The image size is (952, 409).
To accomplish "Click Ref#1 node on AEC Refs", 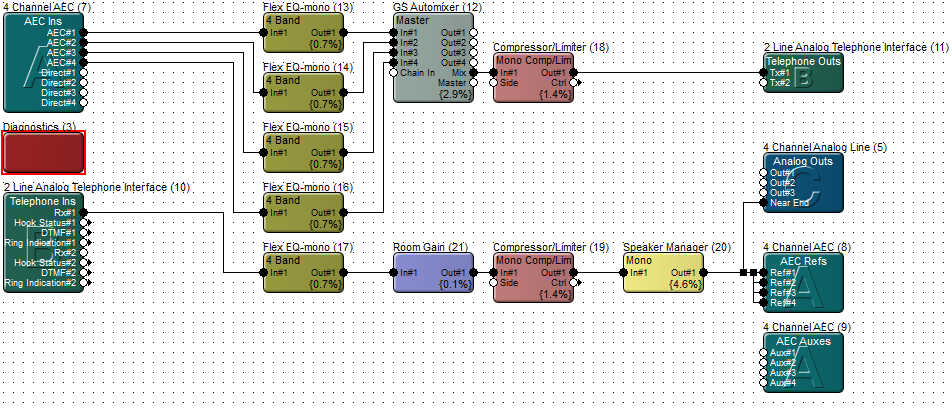I will point(763,272).
